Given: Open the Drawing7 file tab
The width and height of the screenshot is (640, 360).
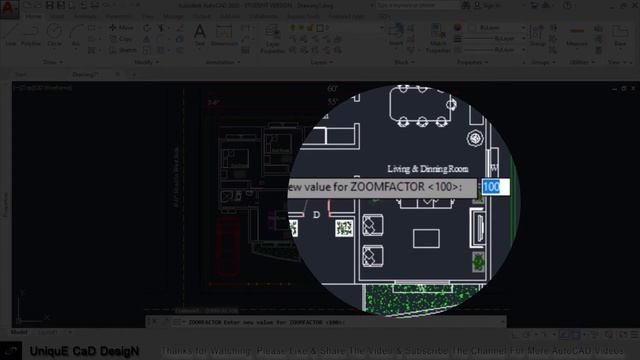Looking at the screenshot, I should (x=85, y=75).
